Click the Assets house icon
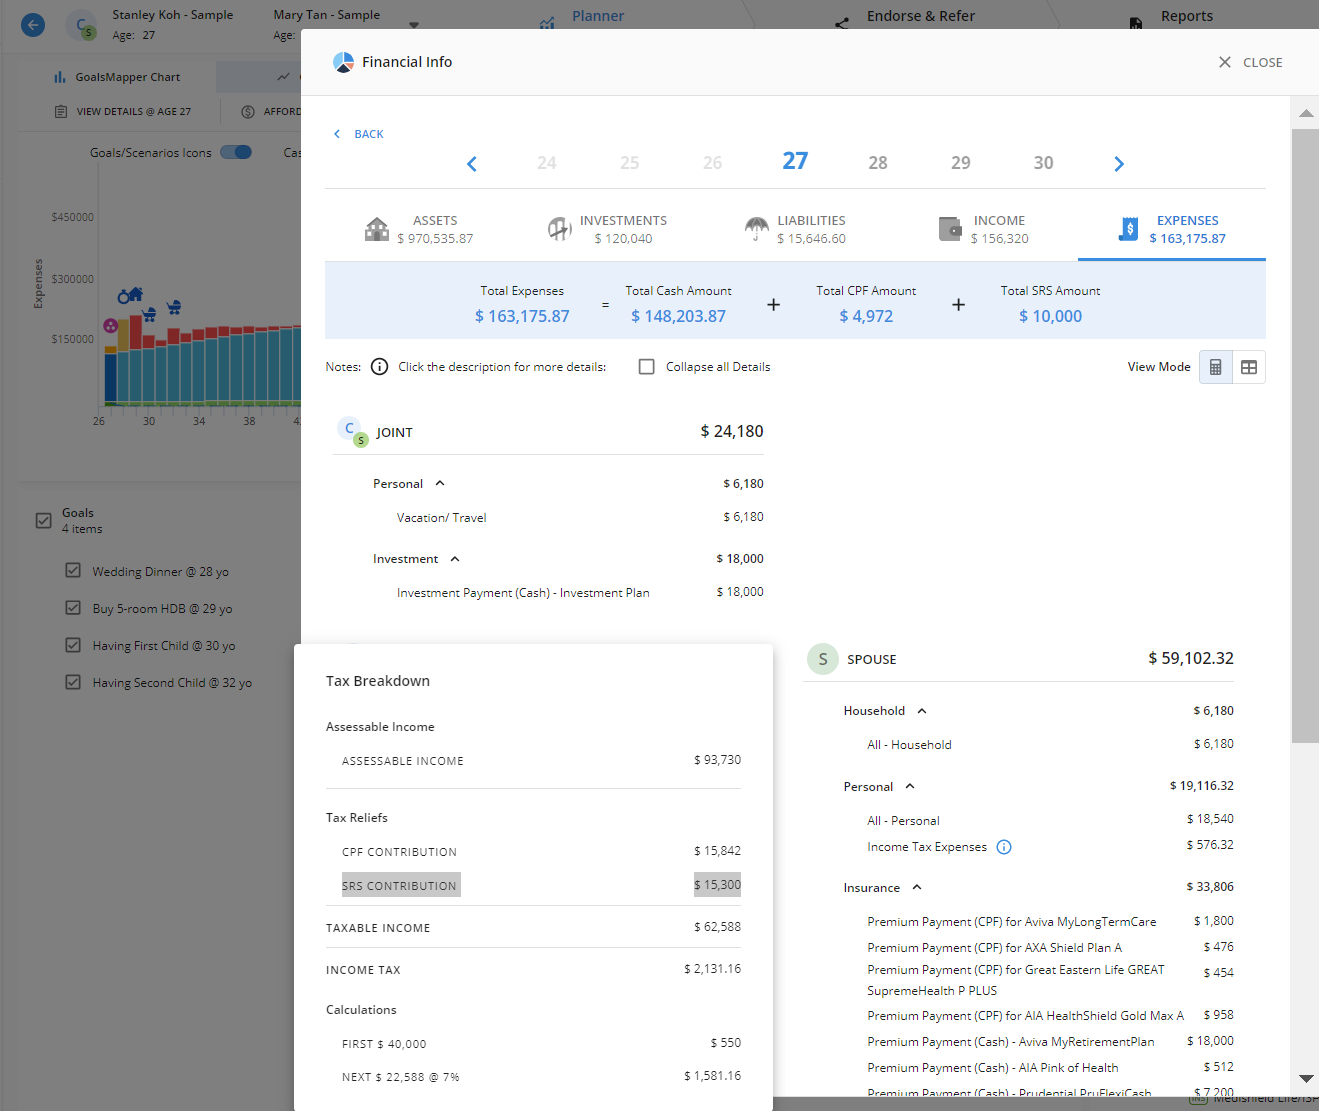The image size is (1319, 1111). (377, 229)
